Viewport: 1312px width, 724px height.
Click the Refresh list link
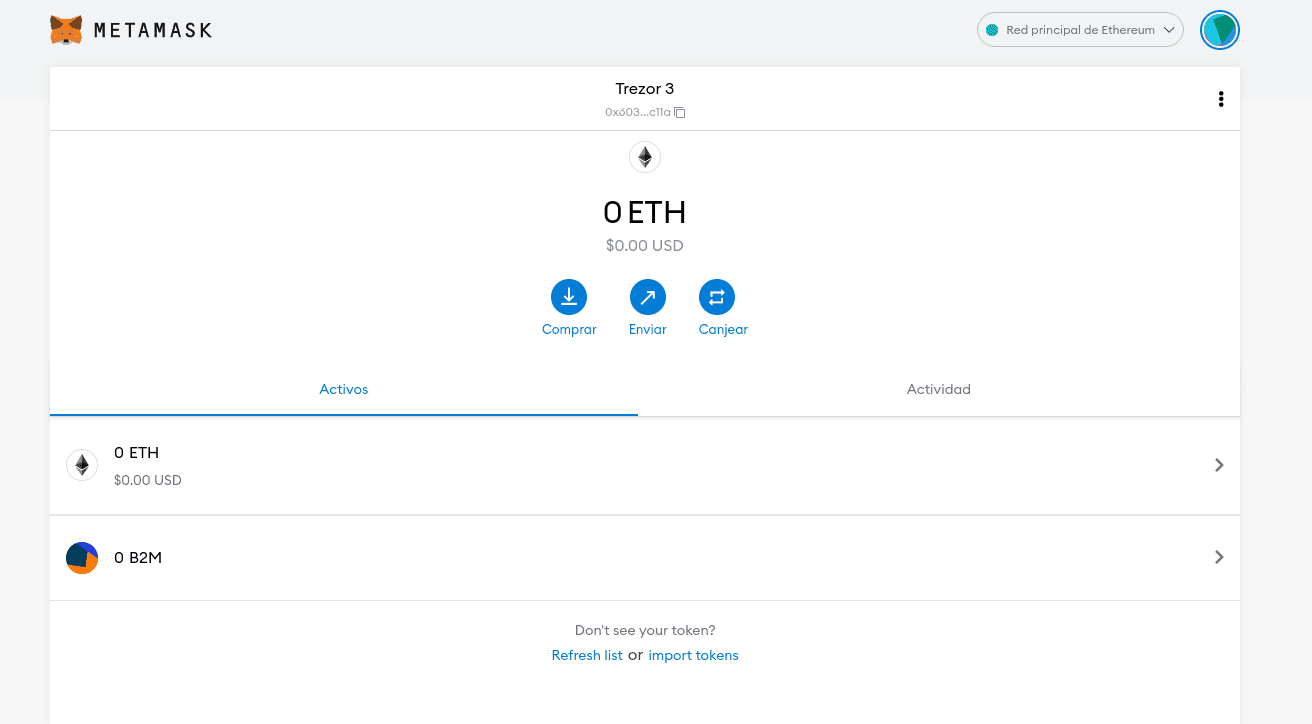coord(587,655)
